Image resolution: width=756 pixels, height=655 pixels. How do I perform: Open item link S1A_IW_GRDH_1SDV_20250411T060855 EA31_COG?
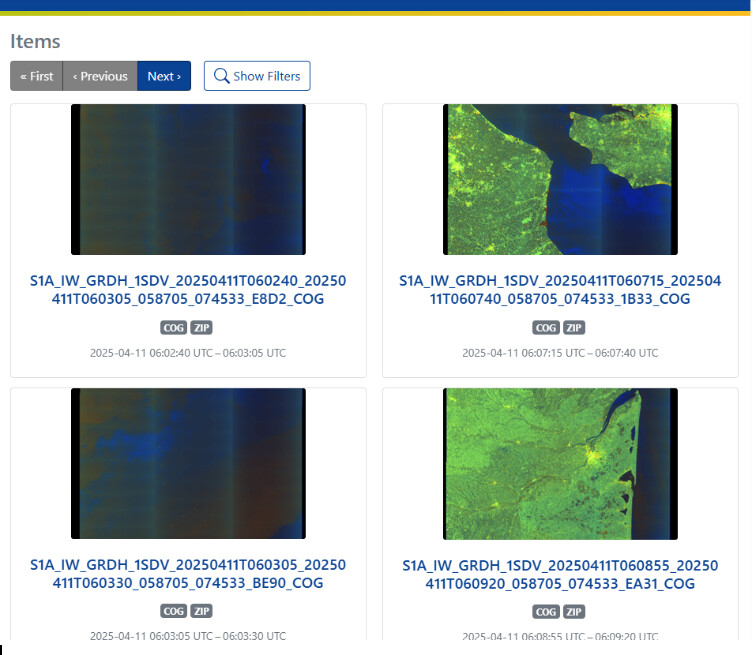[560, 574]
